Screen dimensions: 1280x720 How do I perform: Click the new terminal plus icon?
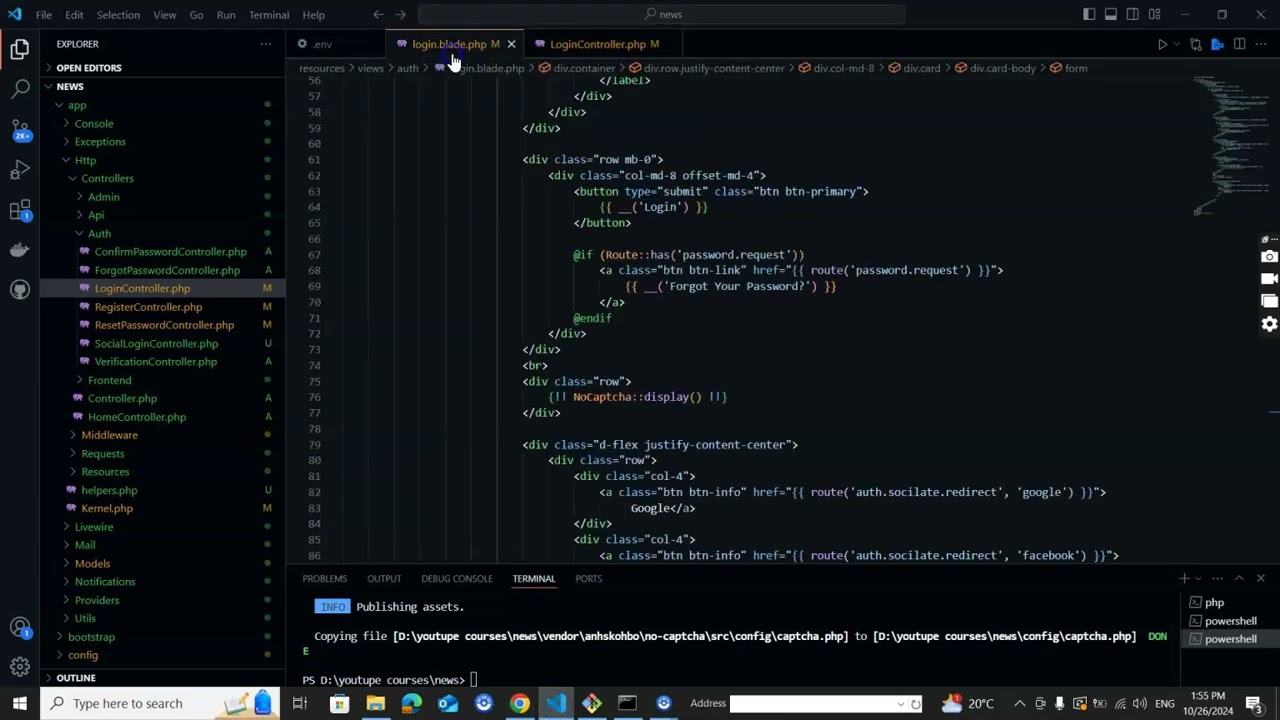click(1184, 578)
